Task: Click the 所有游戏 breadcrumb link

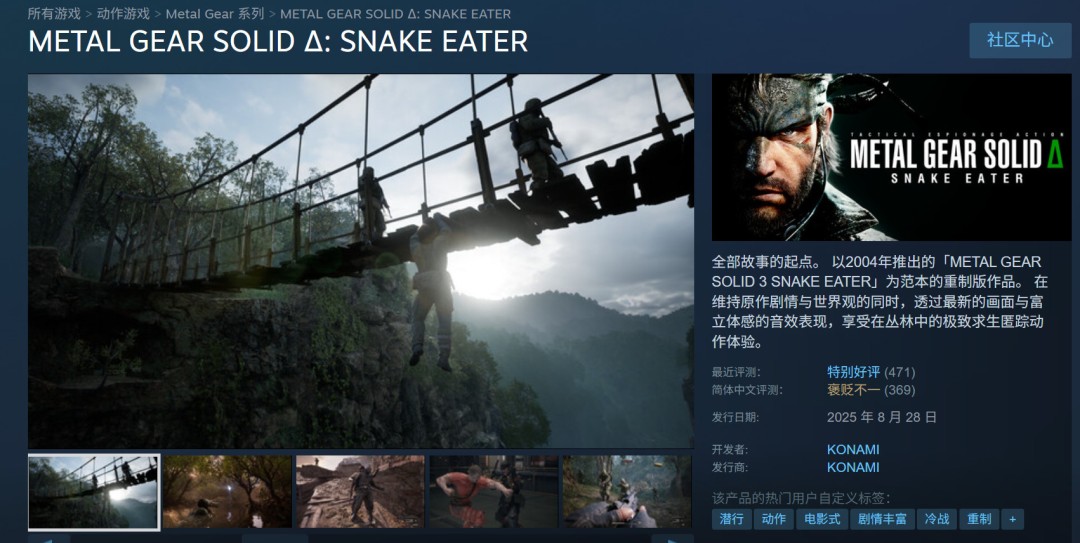Action: [54, 13]
